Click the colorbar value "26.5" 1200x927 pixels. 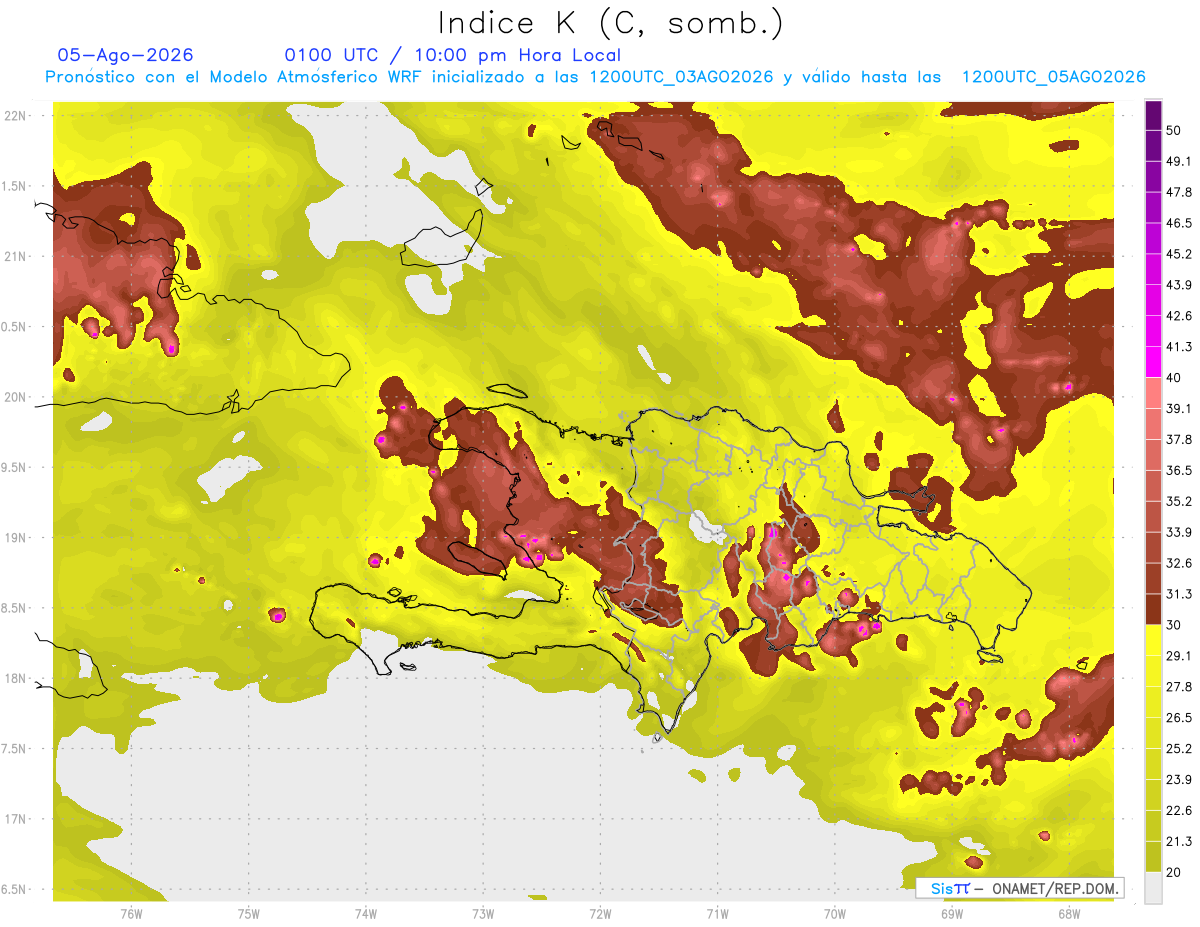[x=1178, y=717]
